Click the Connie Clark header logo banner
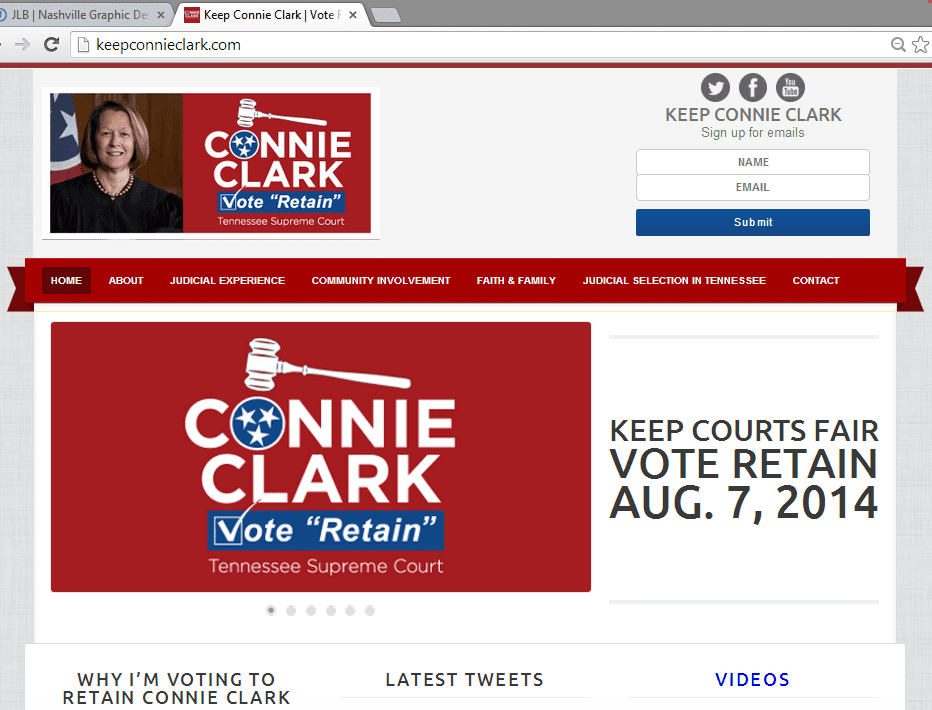 tap(210, 163)
